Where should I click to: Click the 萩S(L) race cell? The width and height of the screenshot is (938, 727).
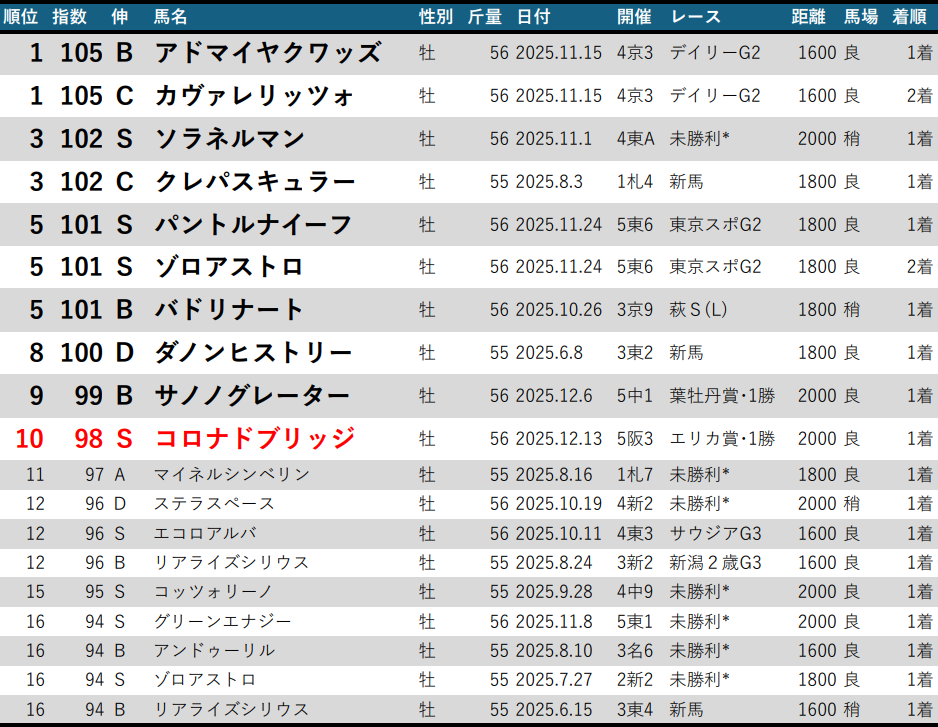698,310
